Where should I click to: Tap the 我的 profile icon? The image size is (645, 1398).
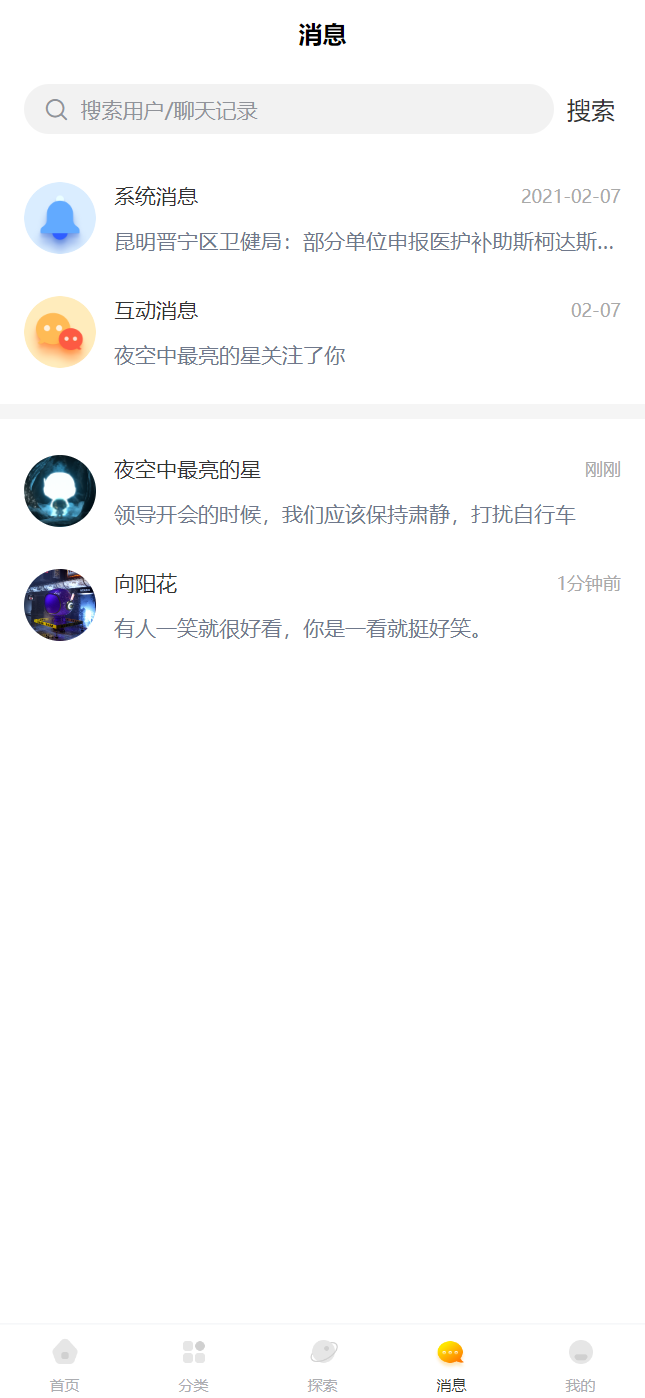pyautogui.click(x=581, y=1352)
